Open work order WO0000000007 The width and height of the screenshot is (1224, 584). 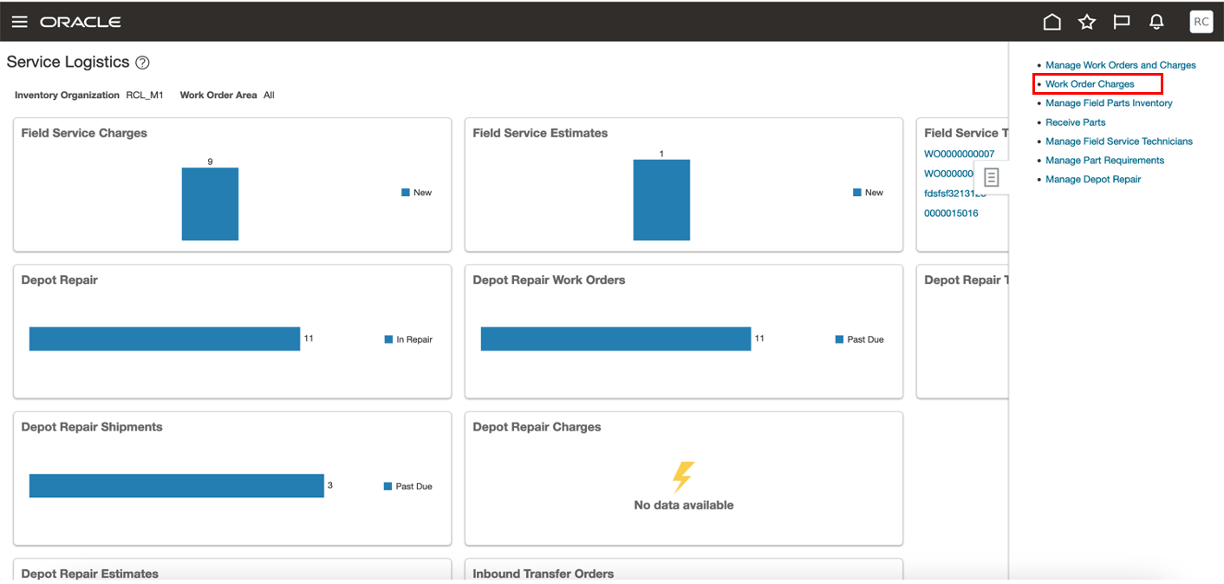[959, 154]
